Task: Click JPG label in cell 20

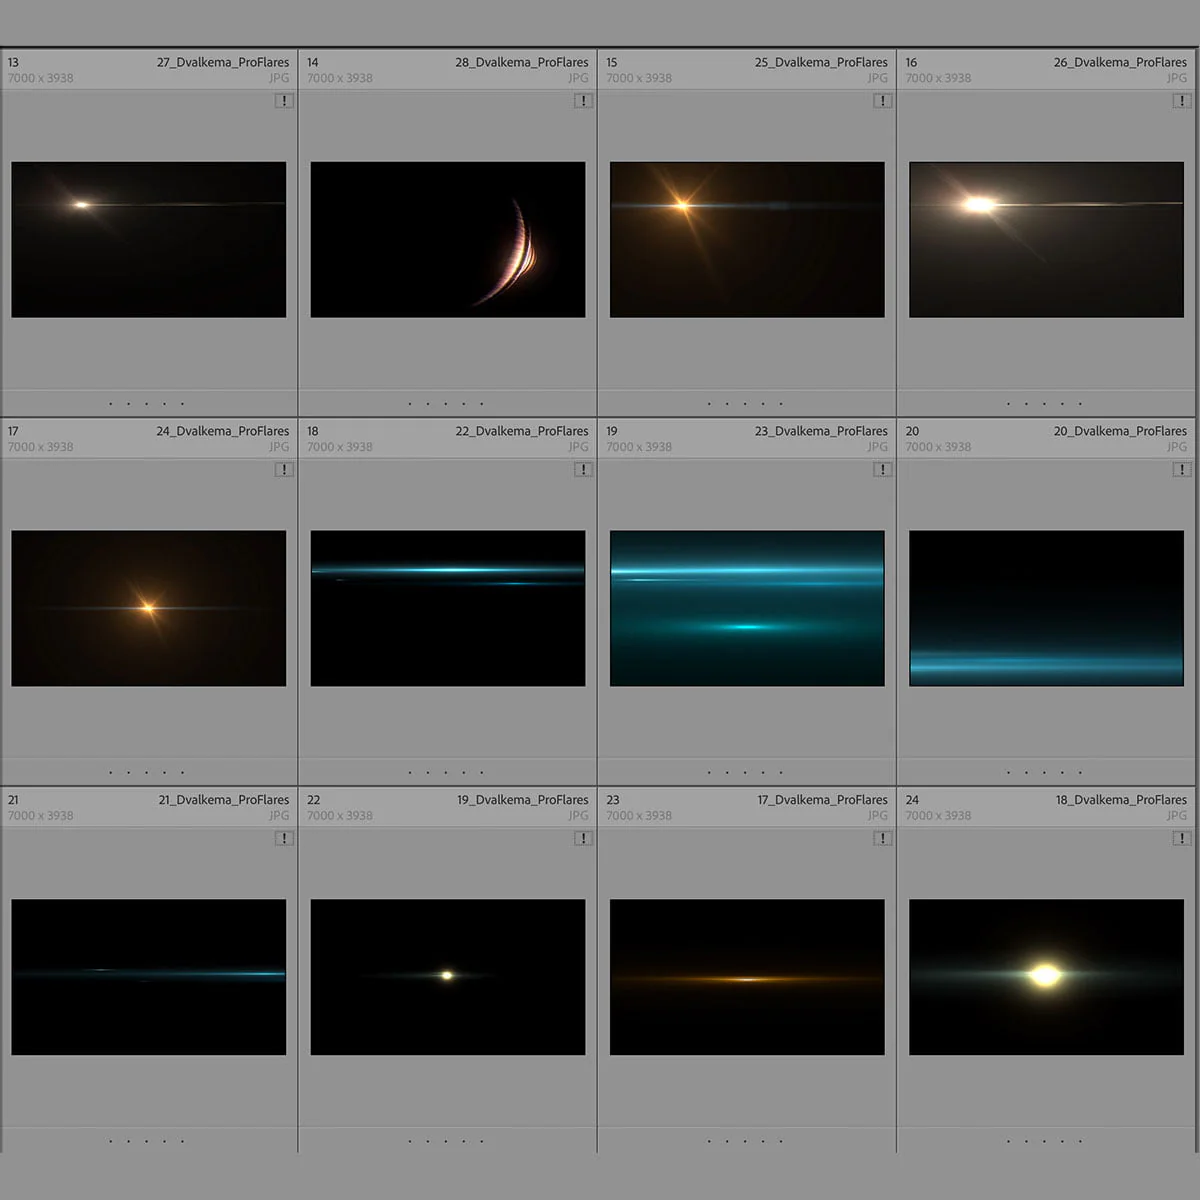Action: pyautogui.click(x=1177, y=447)
